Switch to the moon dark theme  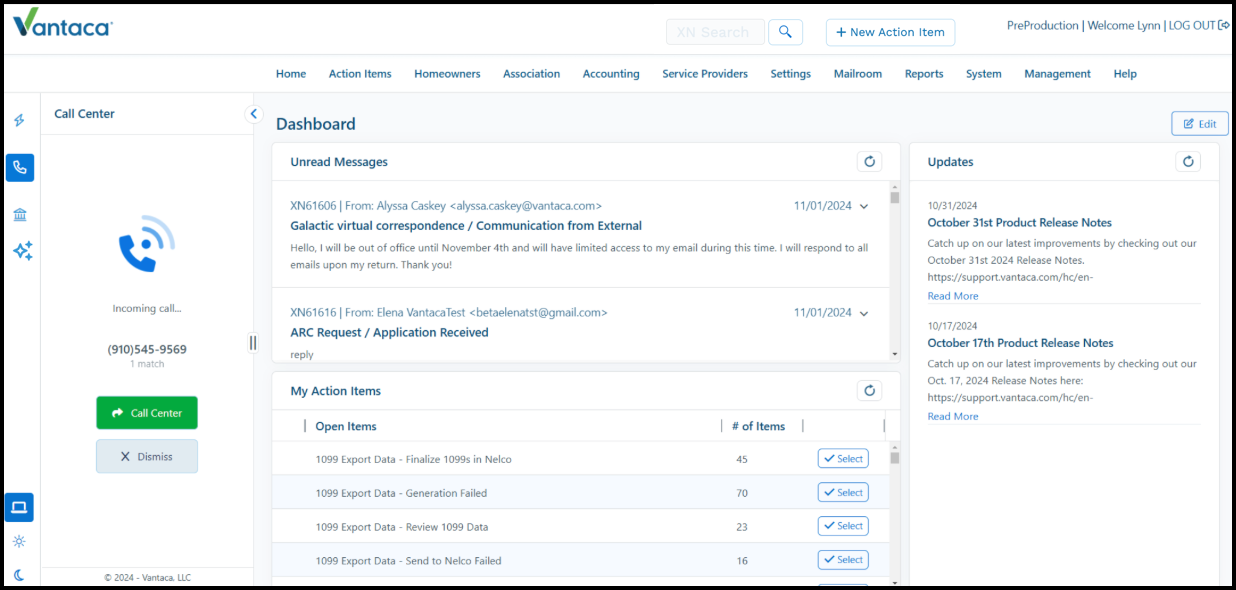click(x=19, y=575)
